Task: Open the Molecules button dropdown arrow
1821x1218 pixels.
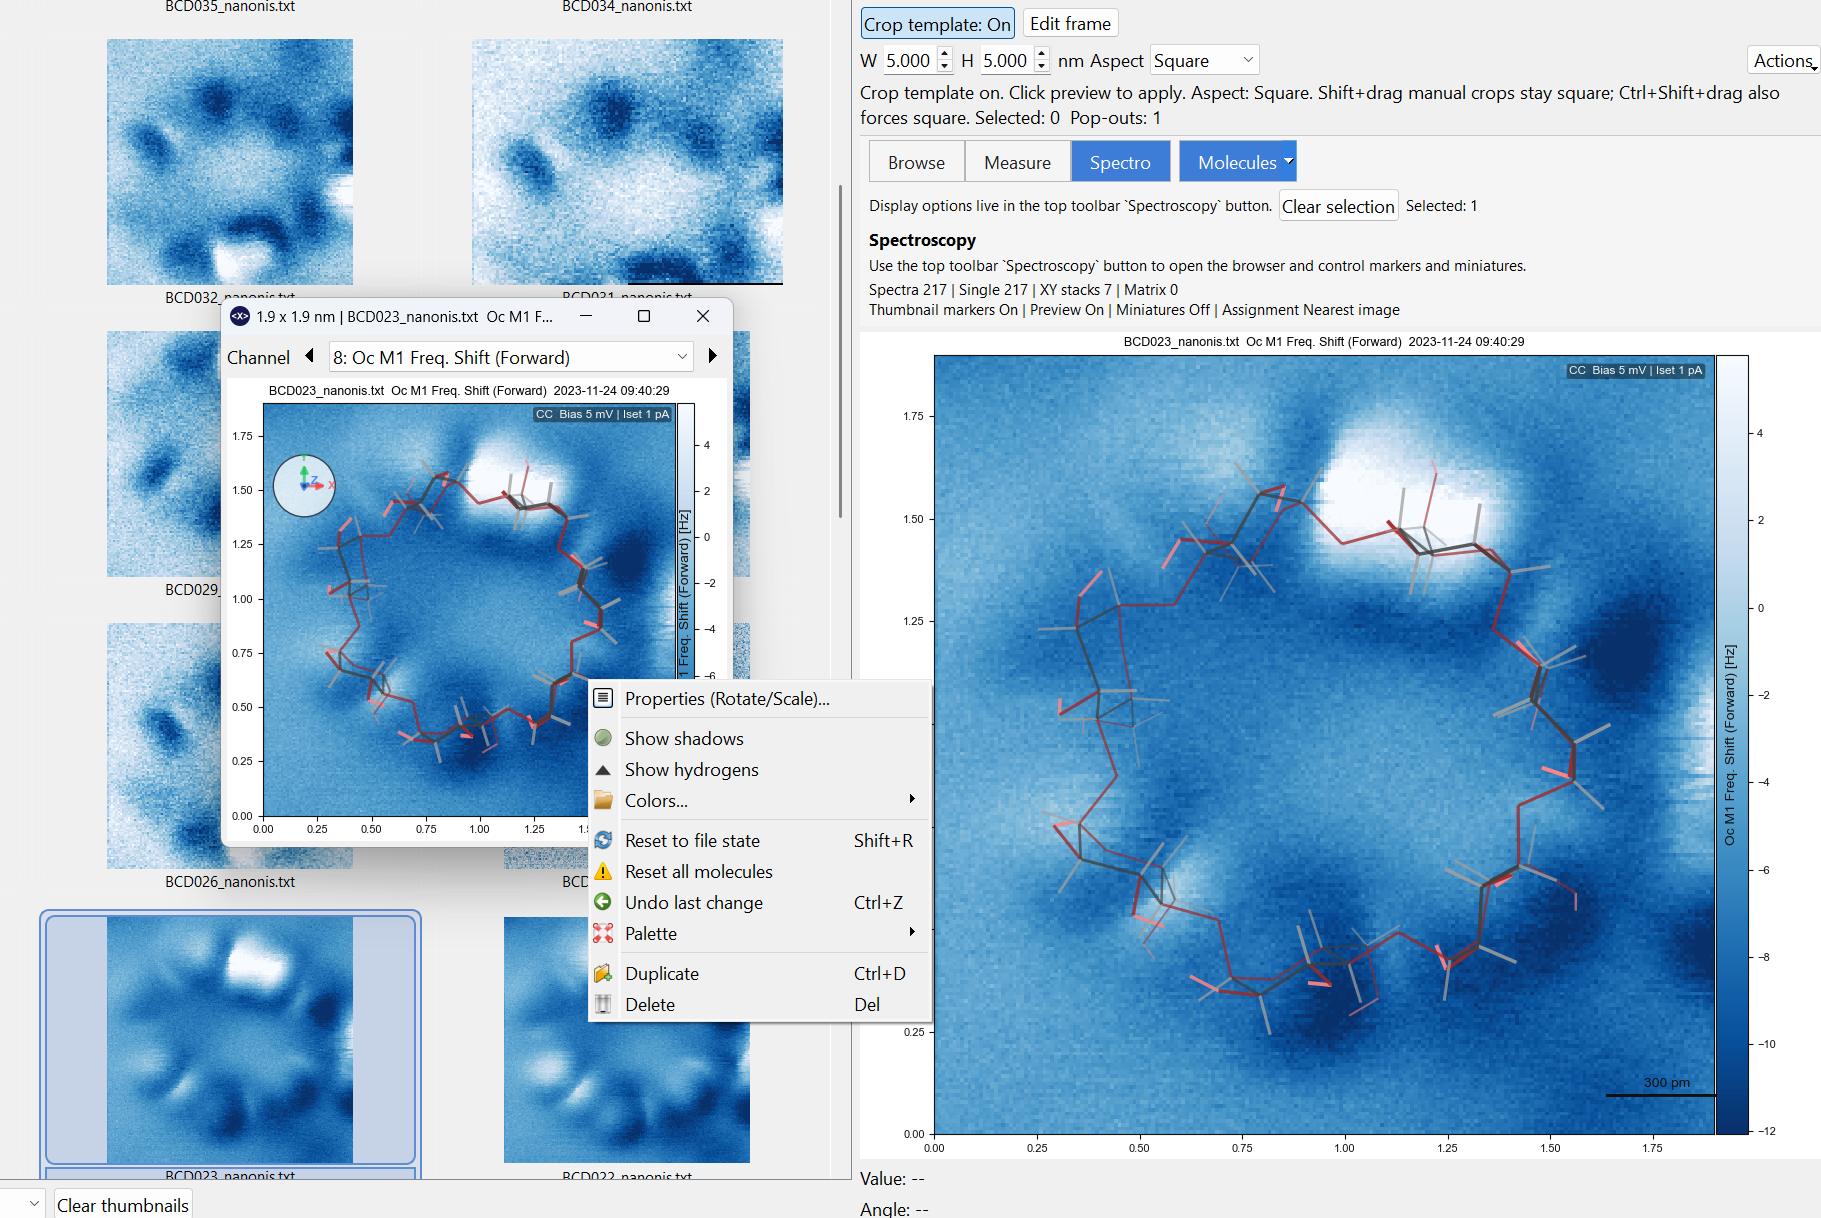Action: [x=1288, y=161]
